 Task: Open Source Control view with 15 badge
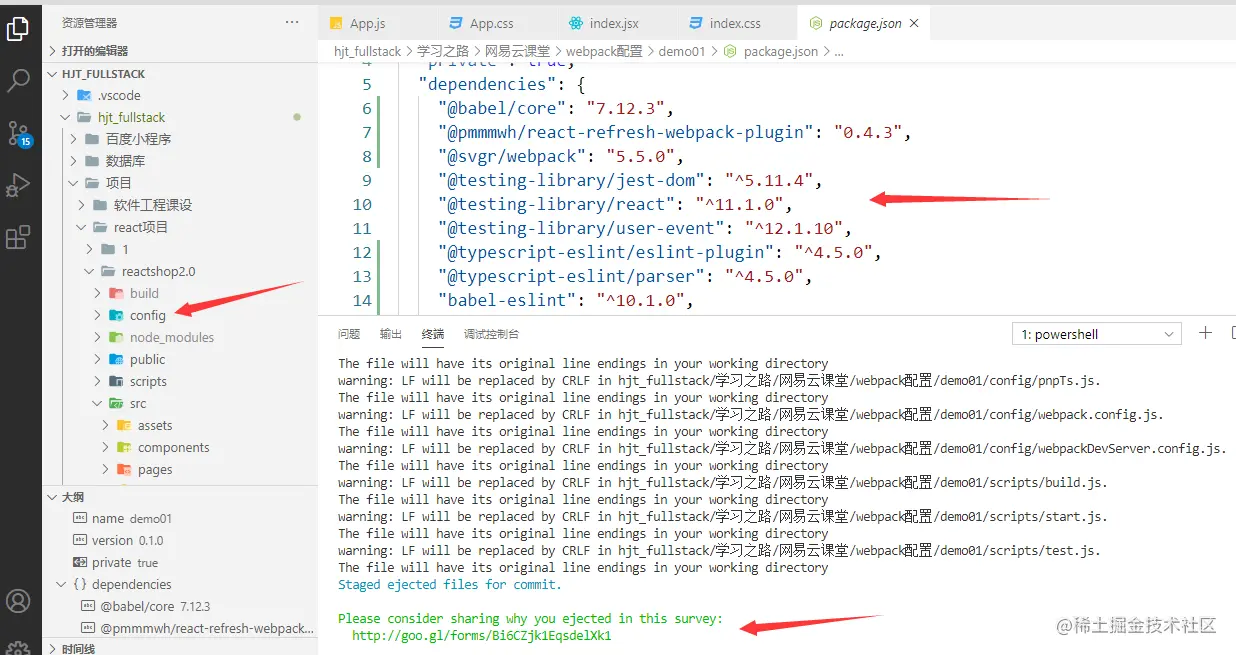point(19,133)
